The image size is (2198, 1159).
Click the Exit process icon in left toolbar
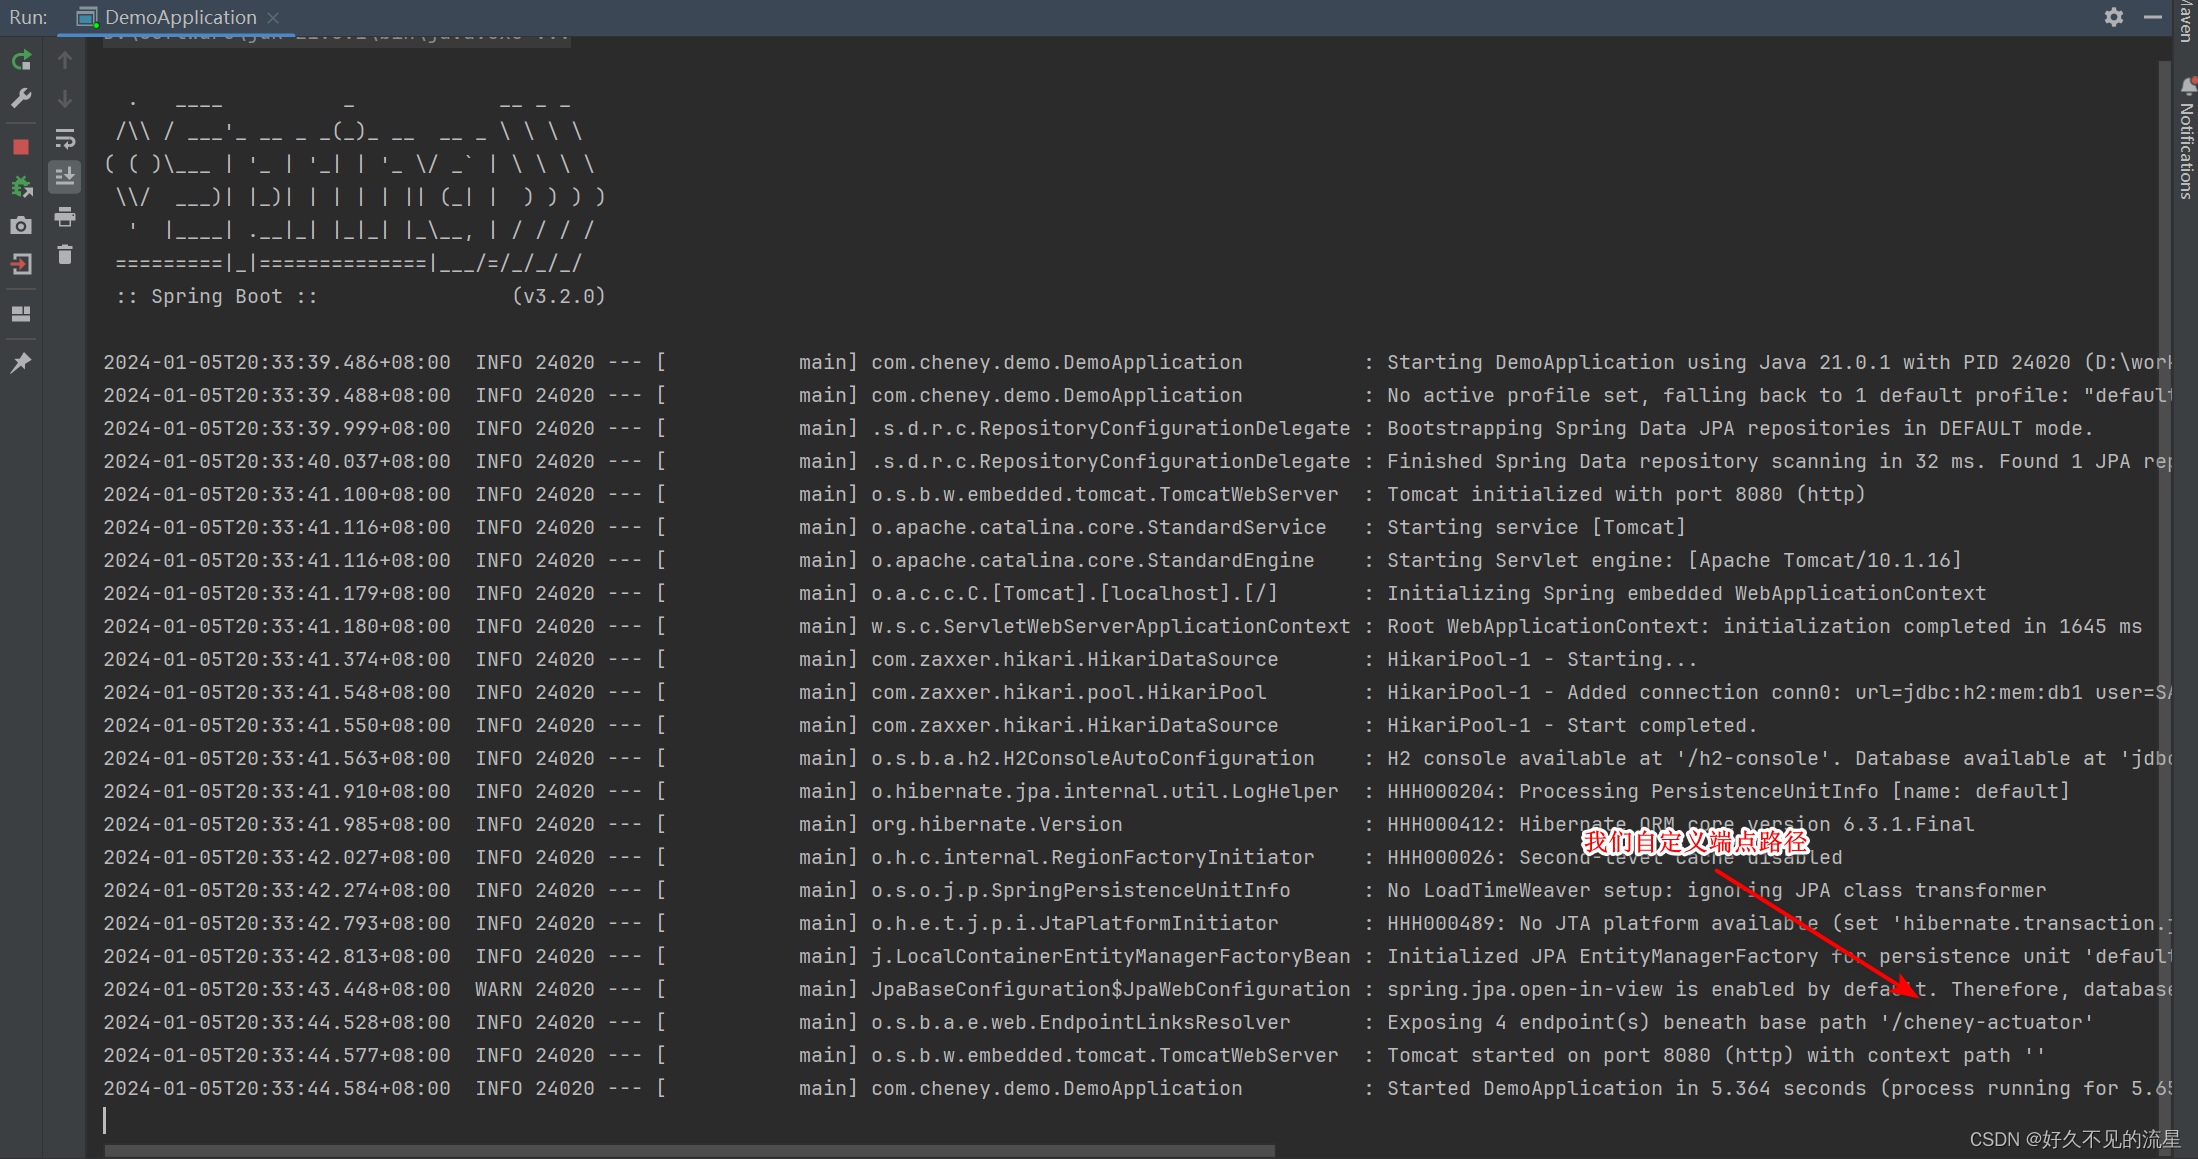click(x=21, y=265)
